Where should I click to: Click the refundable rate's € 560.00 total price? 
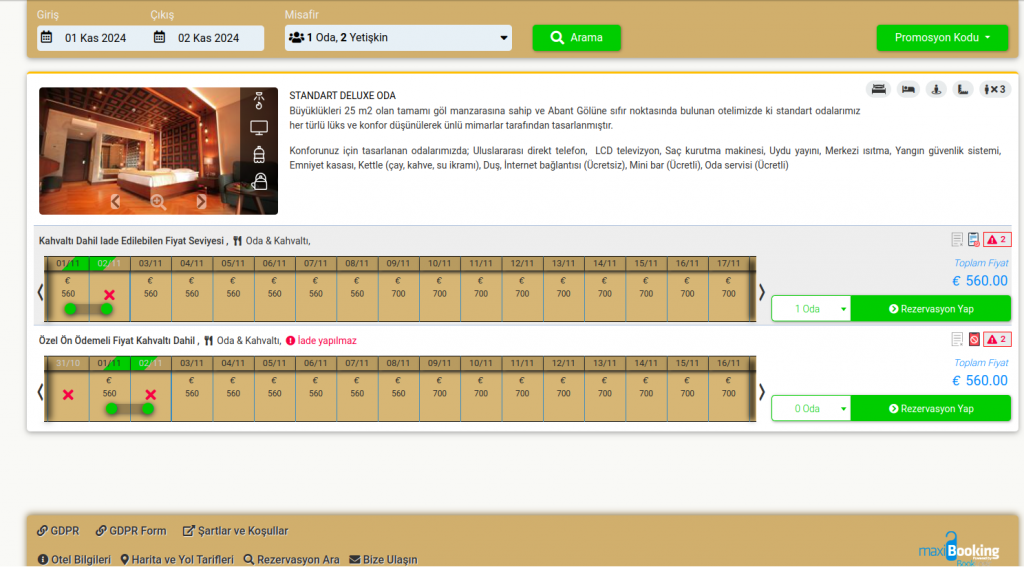tap(980, 281)
